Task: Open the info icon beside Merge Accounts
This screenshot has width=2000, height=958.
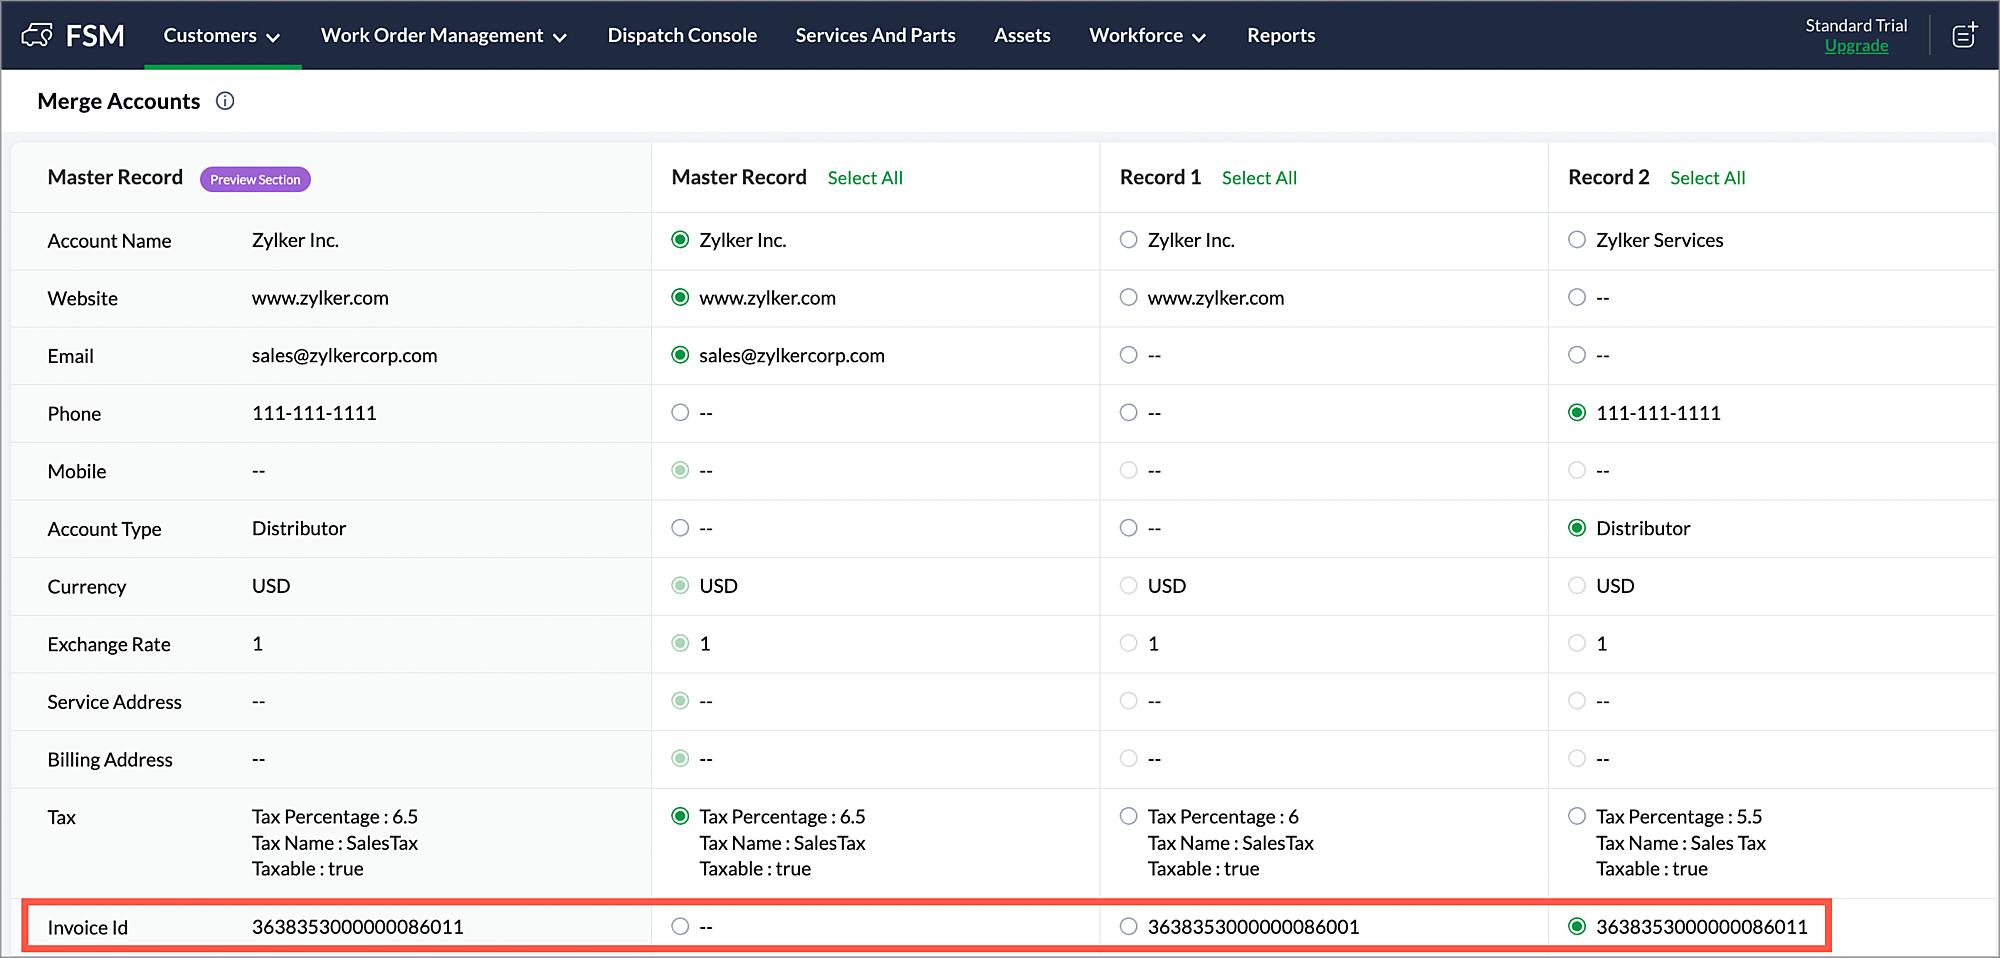Action: point(225,101)
